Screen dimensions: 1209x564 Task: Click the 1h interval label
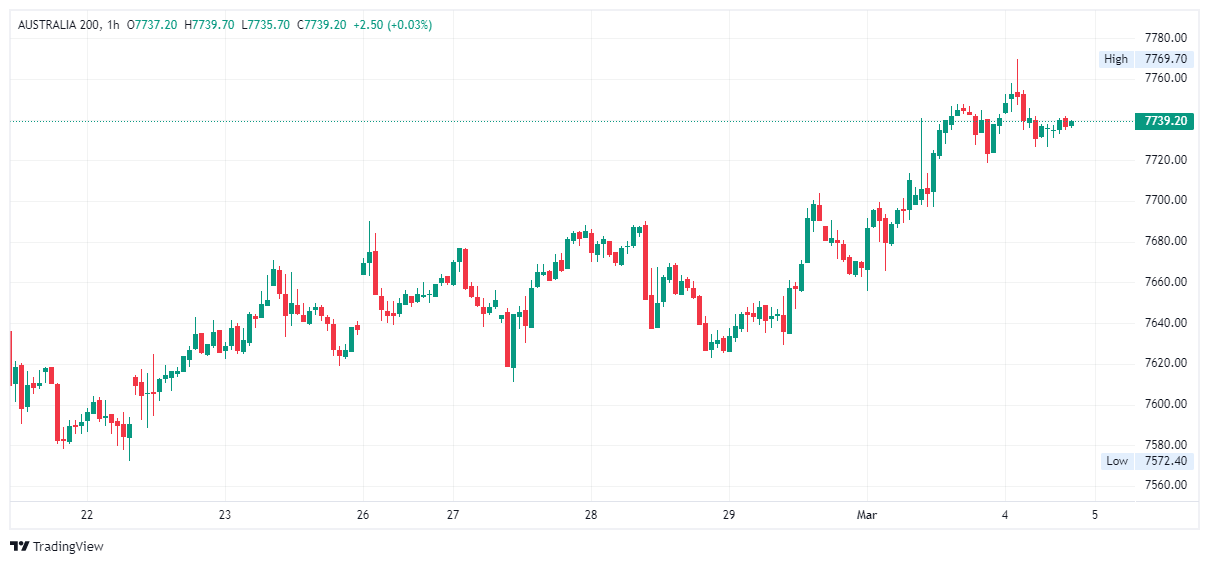(111, 24)
